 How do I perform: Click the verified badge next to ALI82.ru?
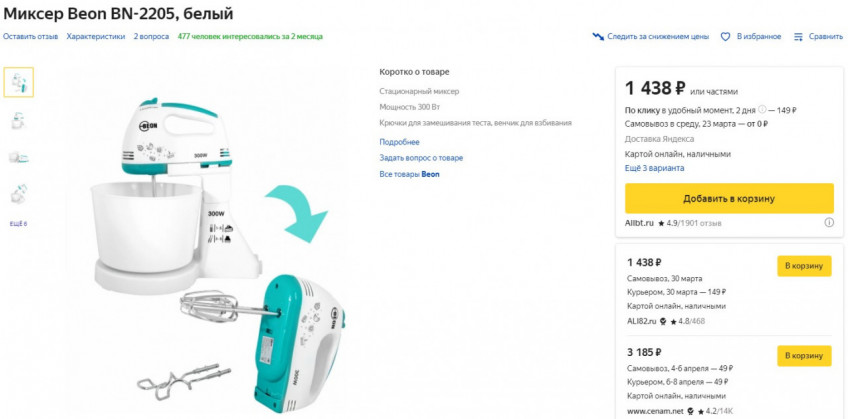660,321
